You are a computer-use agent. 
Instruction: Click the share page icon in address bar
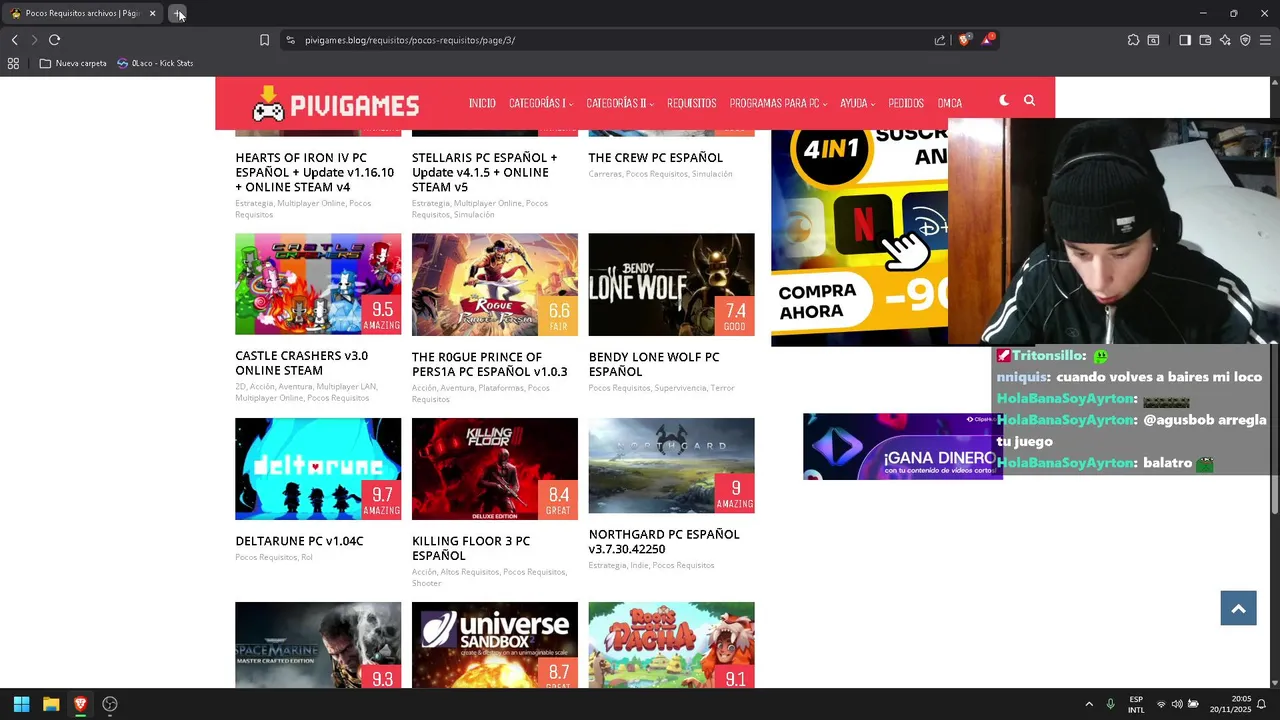[x=940, y=40]
